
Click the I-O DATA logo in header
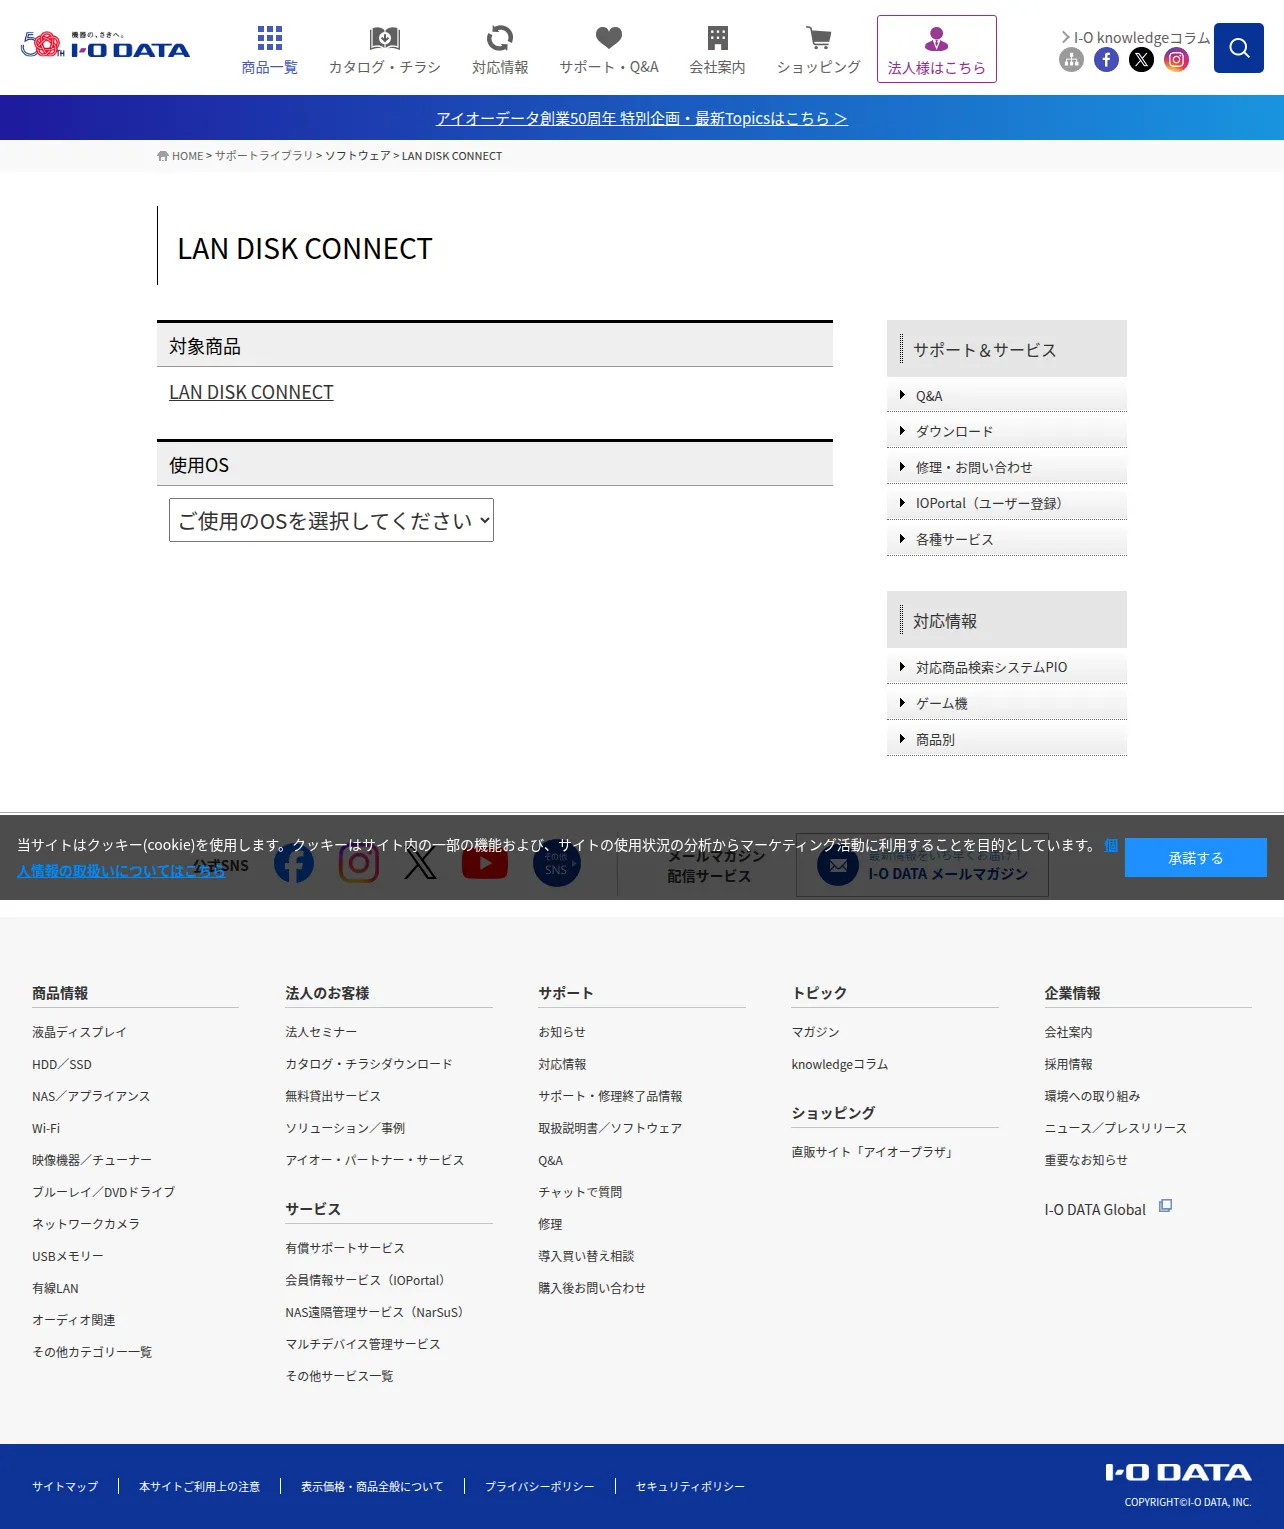105,45
